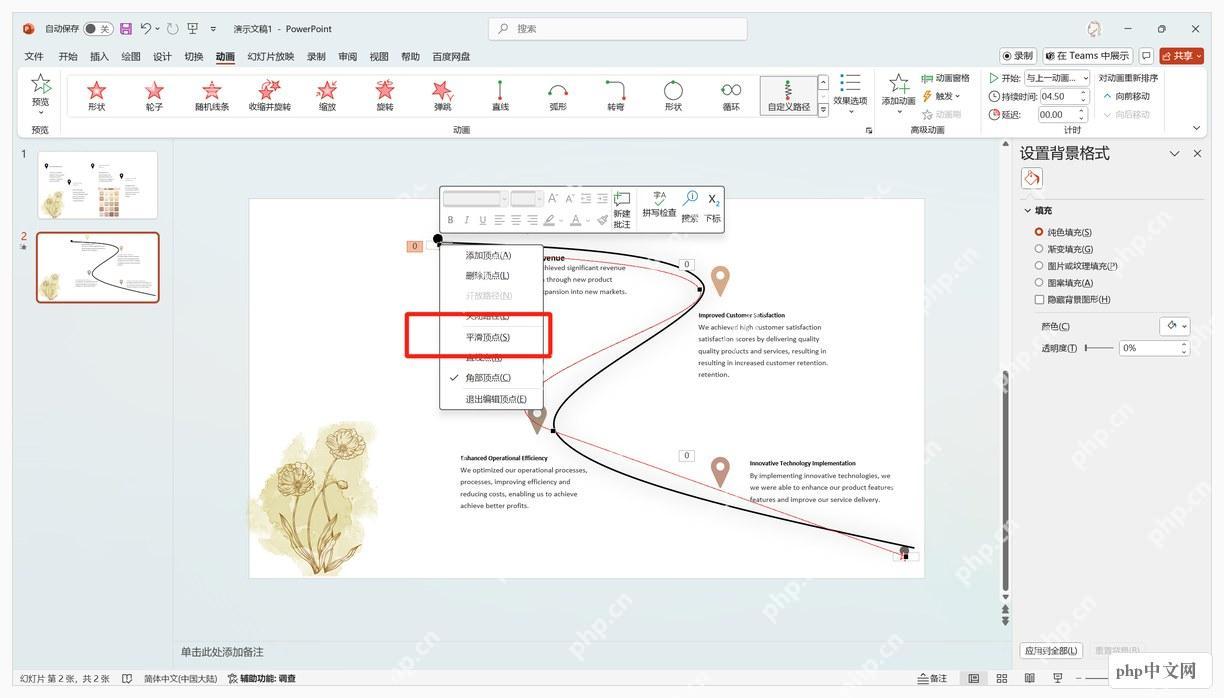Screen dimensions: 1224x698
Task: Open the 动画窗格 animation pane
Action: pyautogui.click(x=945, y=78)
